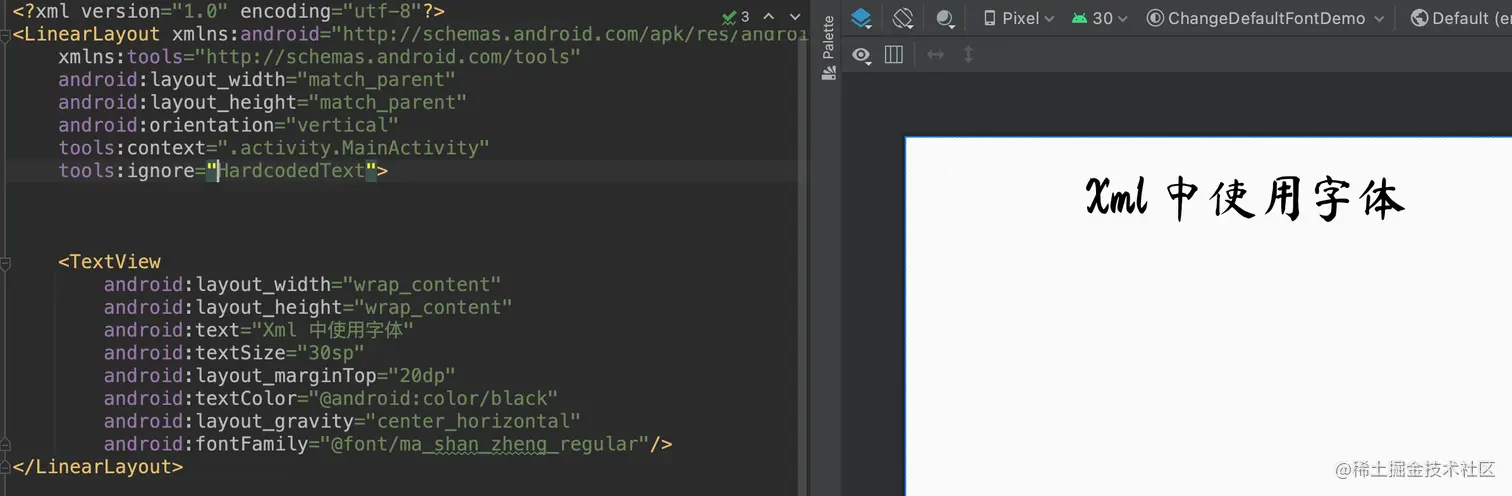
Task: Open the ChangeDefaultFontDemo theme dropdown
Action: tap(1265, 18)
